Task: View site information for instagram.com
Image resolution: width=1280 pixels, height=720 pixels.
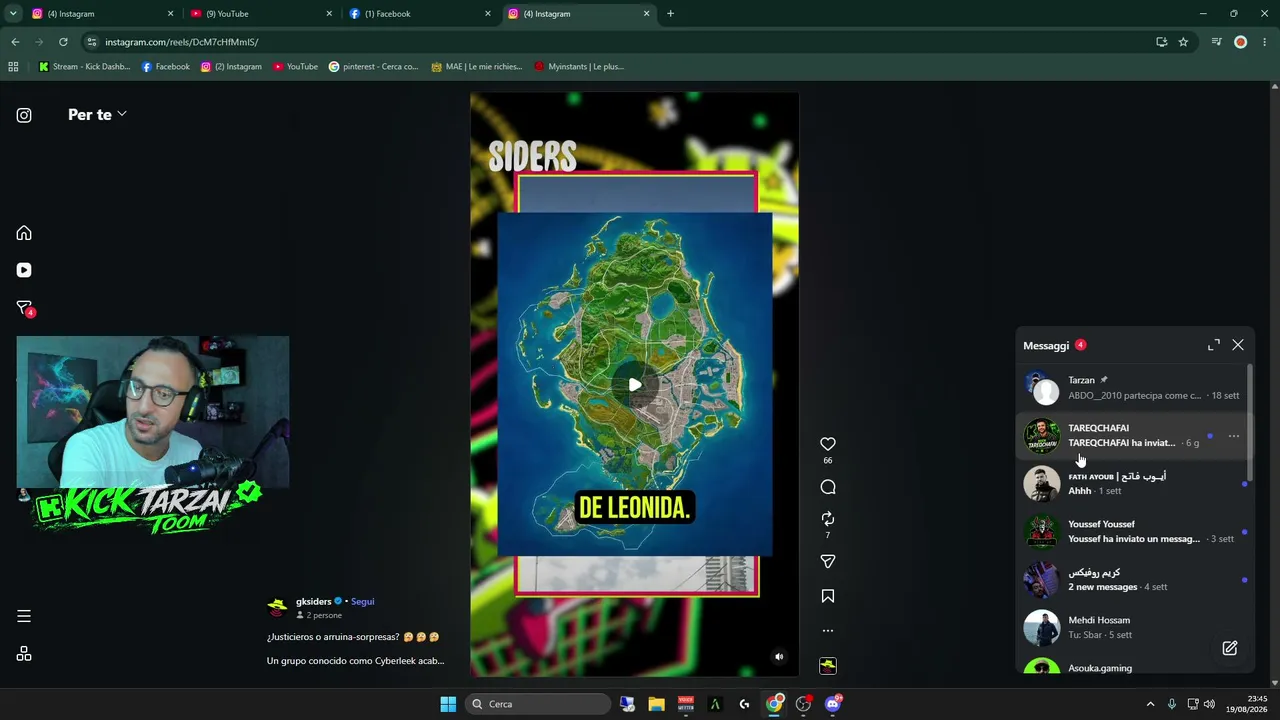Action: tap(92, 42)
